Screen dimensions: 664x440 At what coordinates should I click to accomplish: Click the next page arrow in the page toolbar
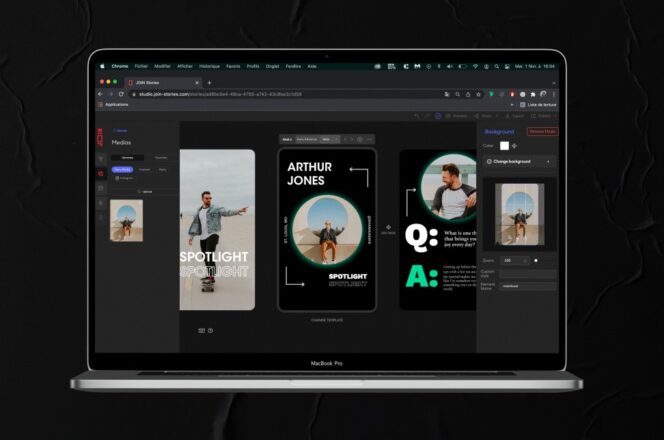[x=352, y=139]
